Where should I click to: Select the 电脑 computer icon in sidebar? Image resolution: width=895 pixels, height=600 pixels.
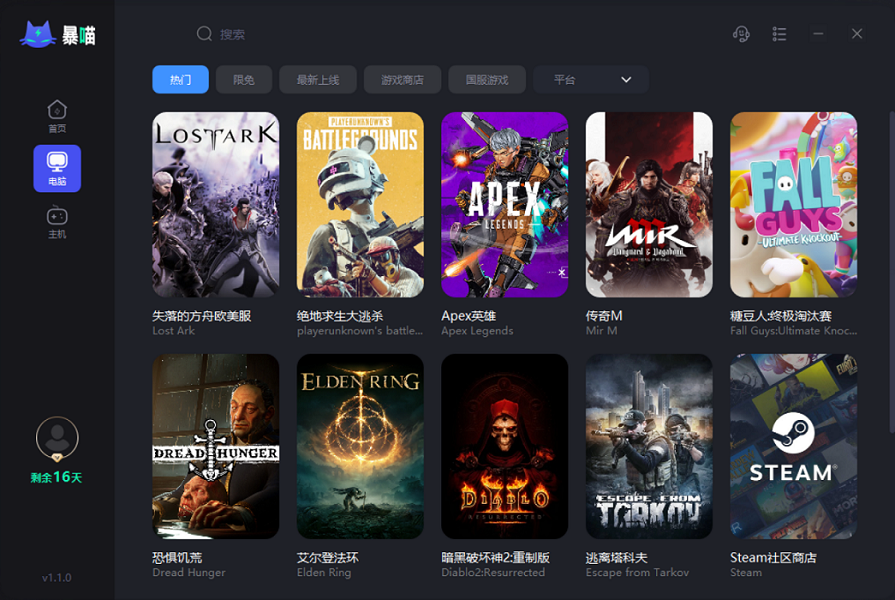pos(57,168)
